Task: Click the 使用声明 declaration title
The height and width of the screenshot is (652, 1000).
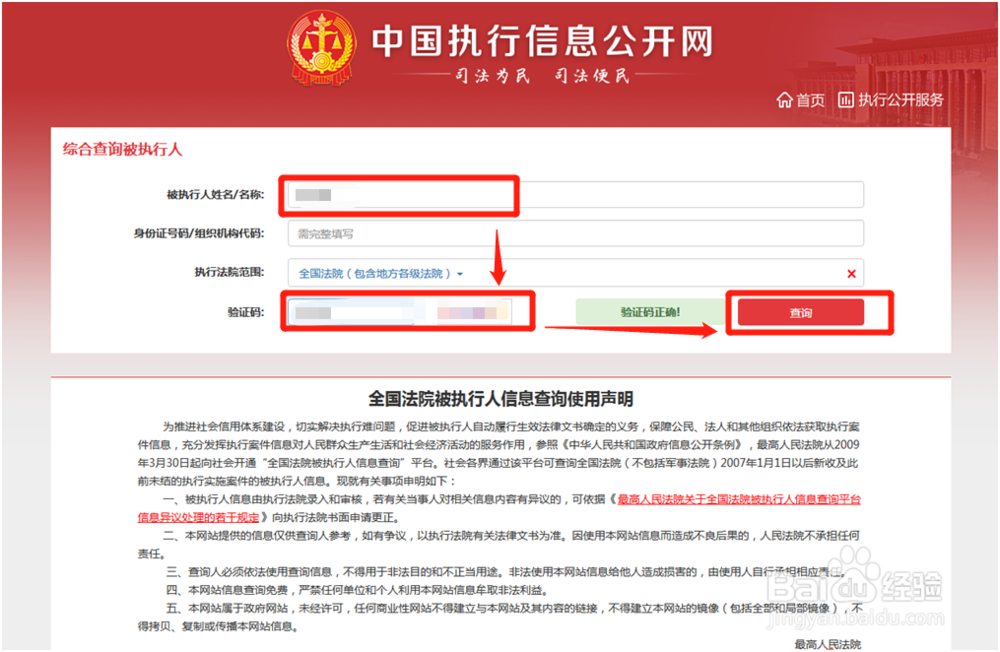Action: (500, 393)
